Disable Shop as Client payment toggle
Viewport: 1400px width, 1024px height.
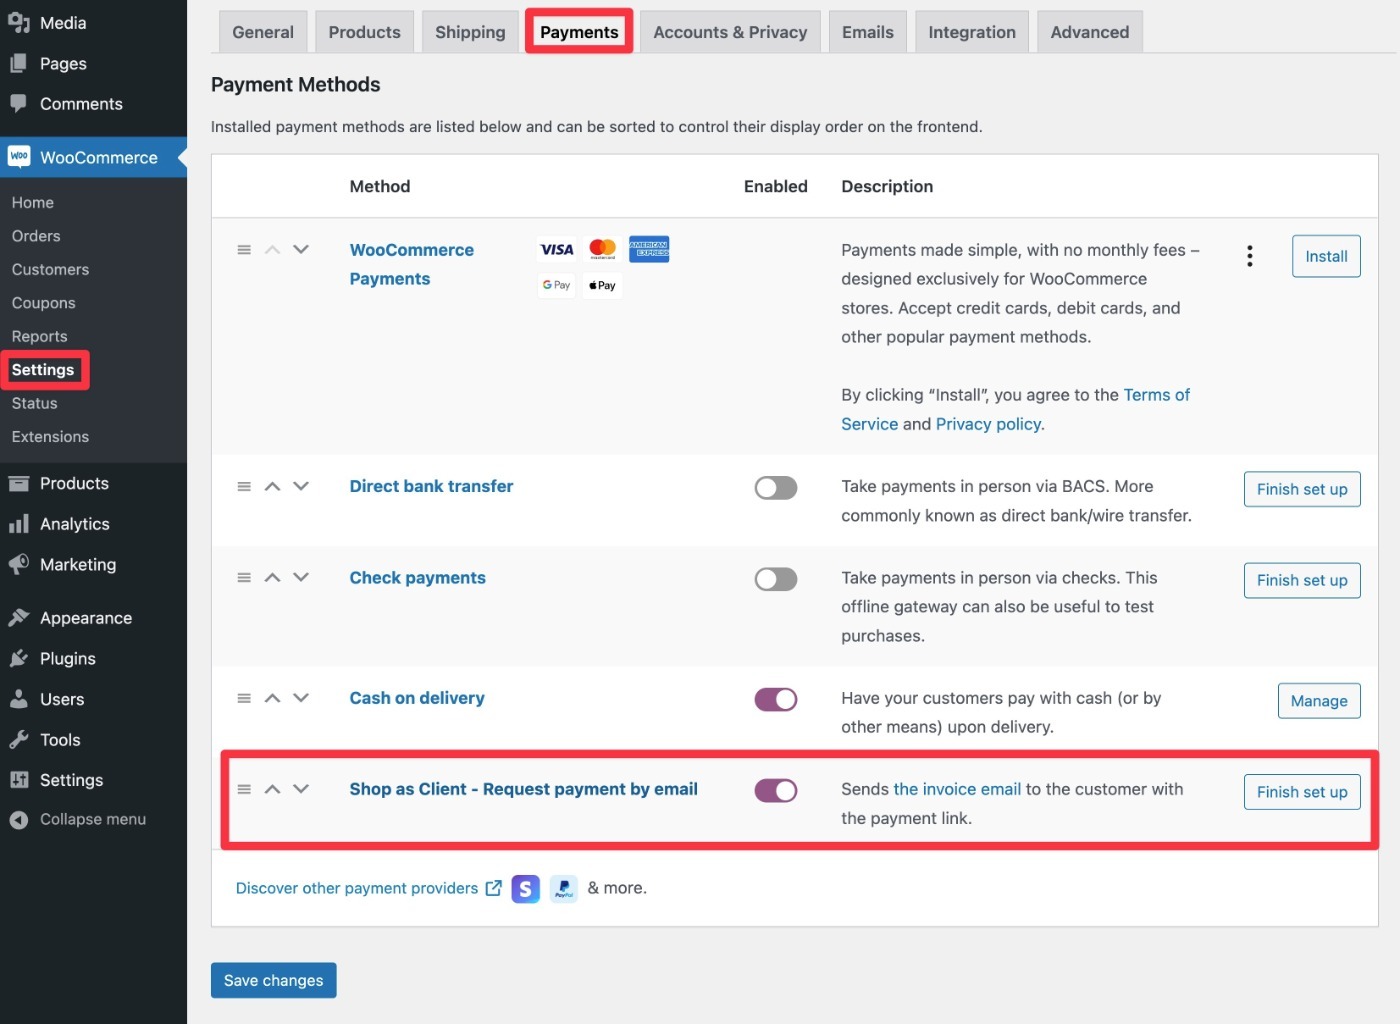[776, 790]
